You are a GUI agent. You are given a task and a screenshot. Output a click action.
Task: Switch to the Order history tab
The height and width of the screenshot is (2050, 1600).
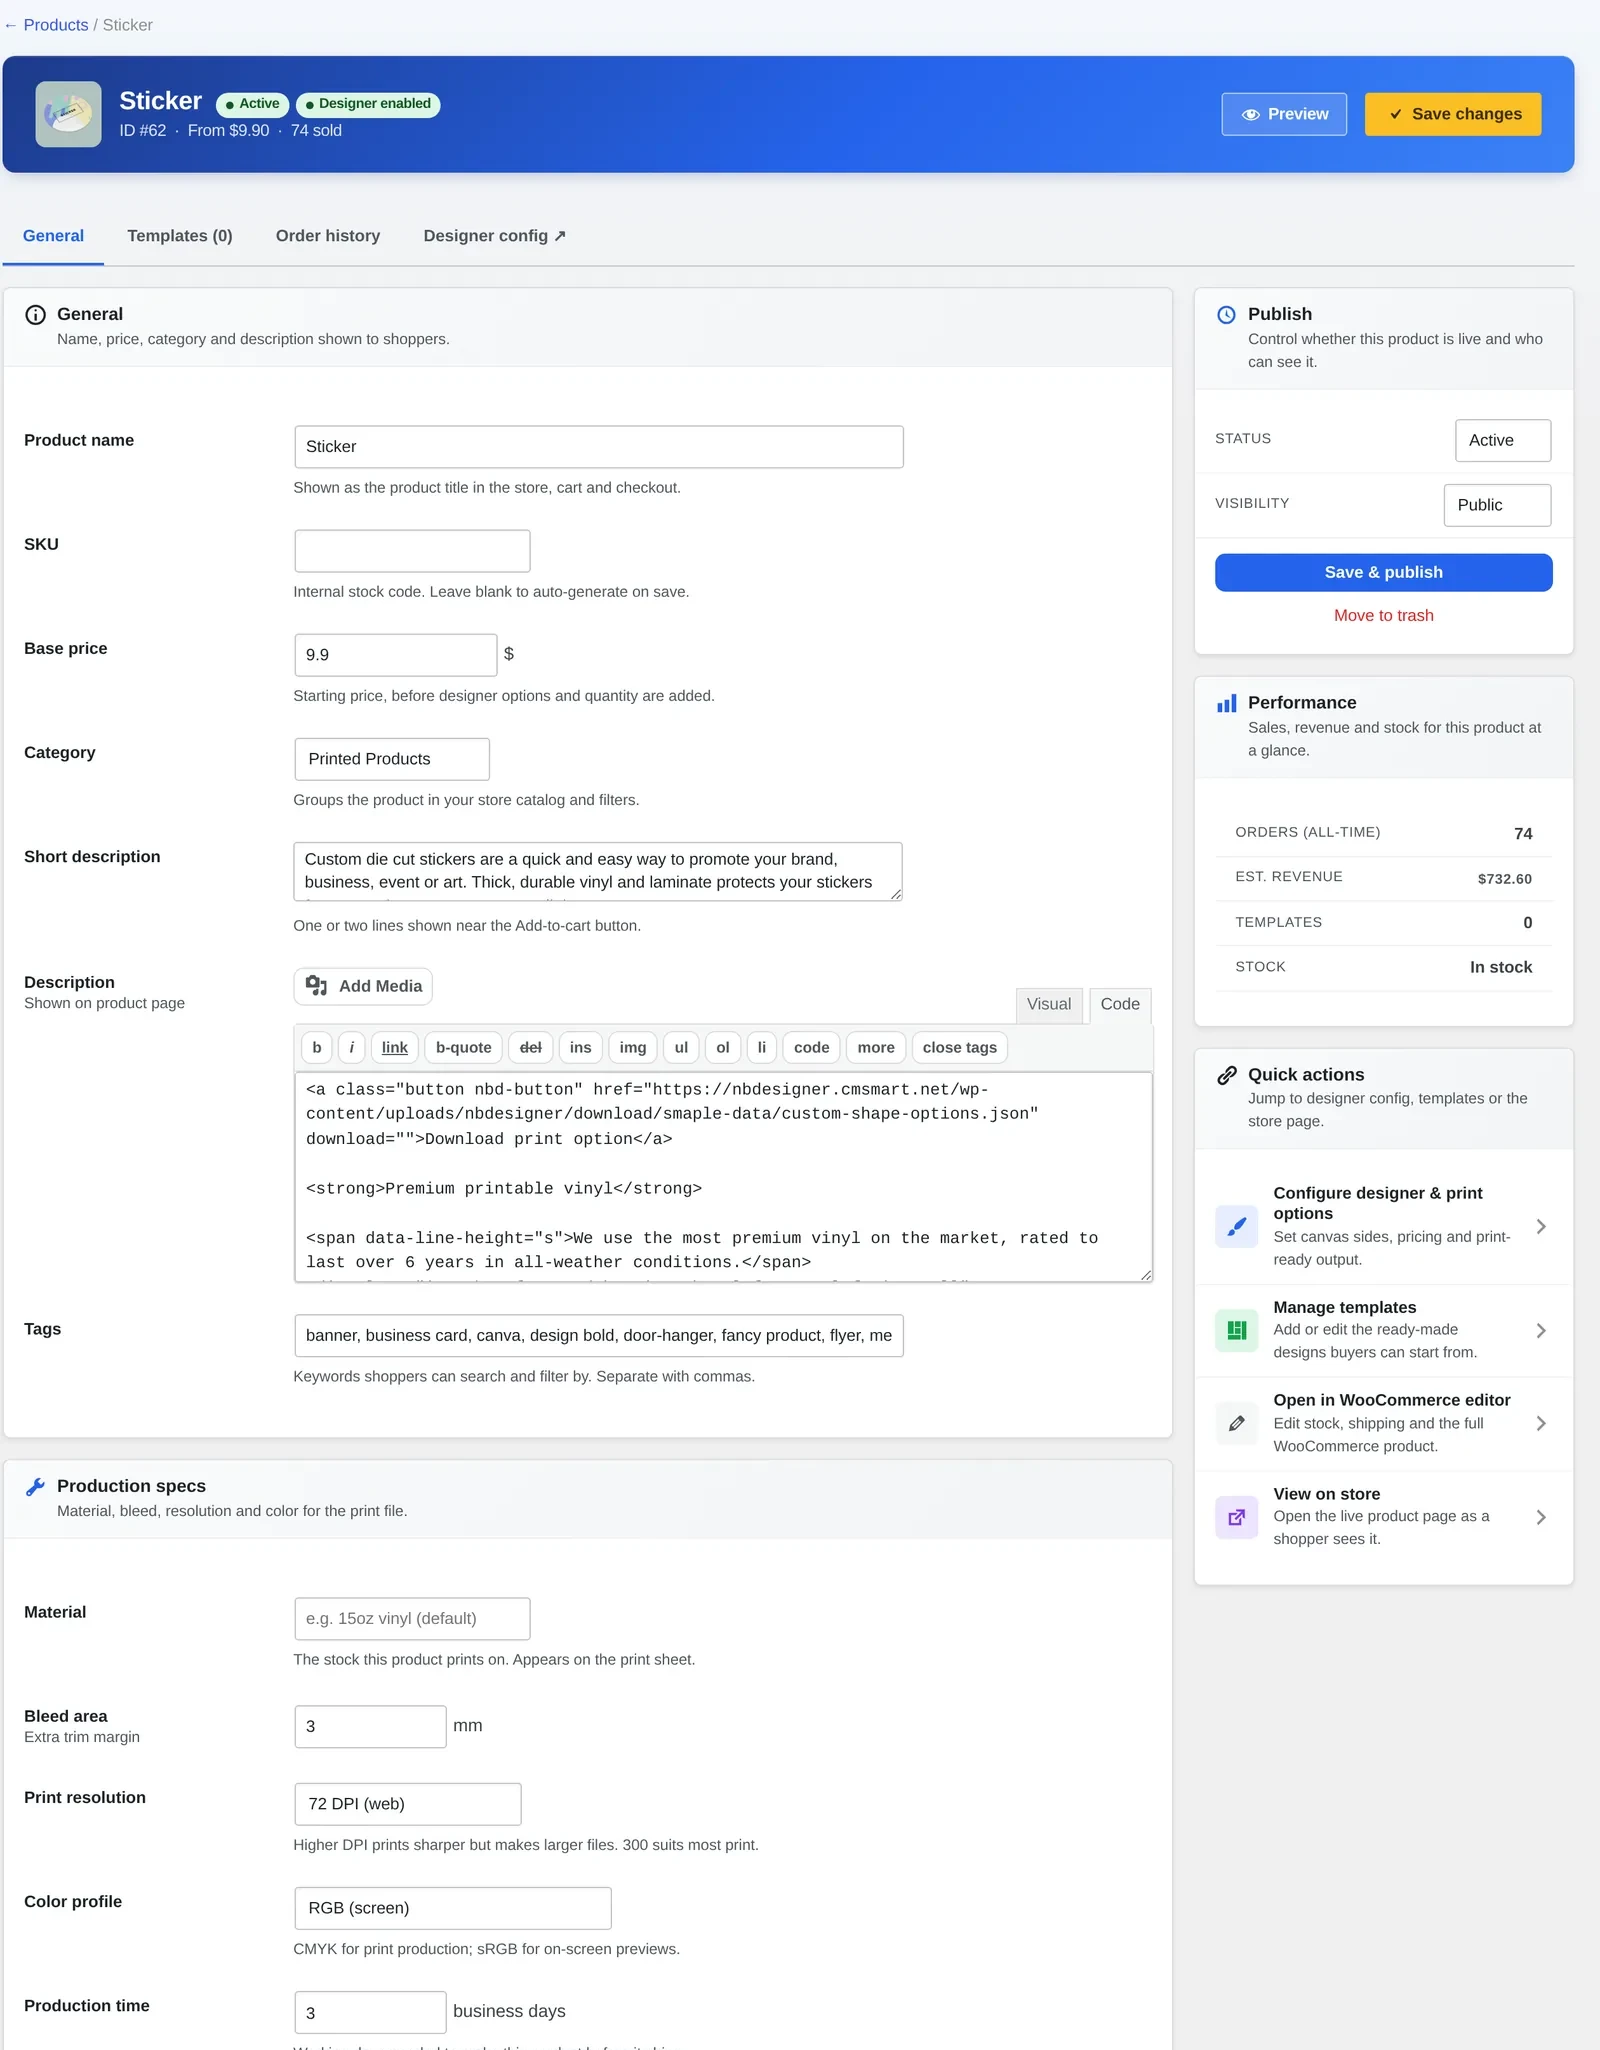328,236
